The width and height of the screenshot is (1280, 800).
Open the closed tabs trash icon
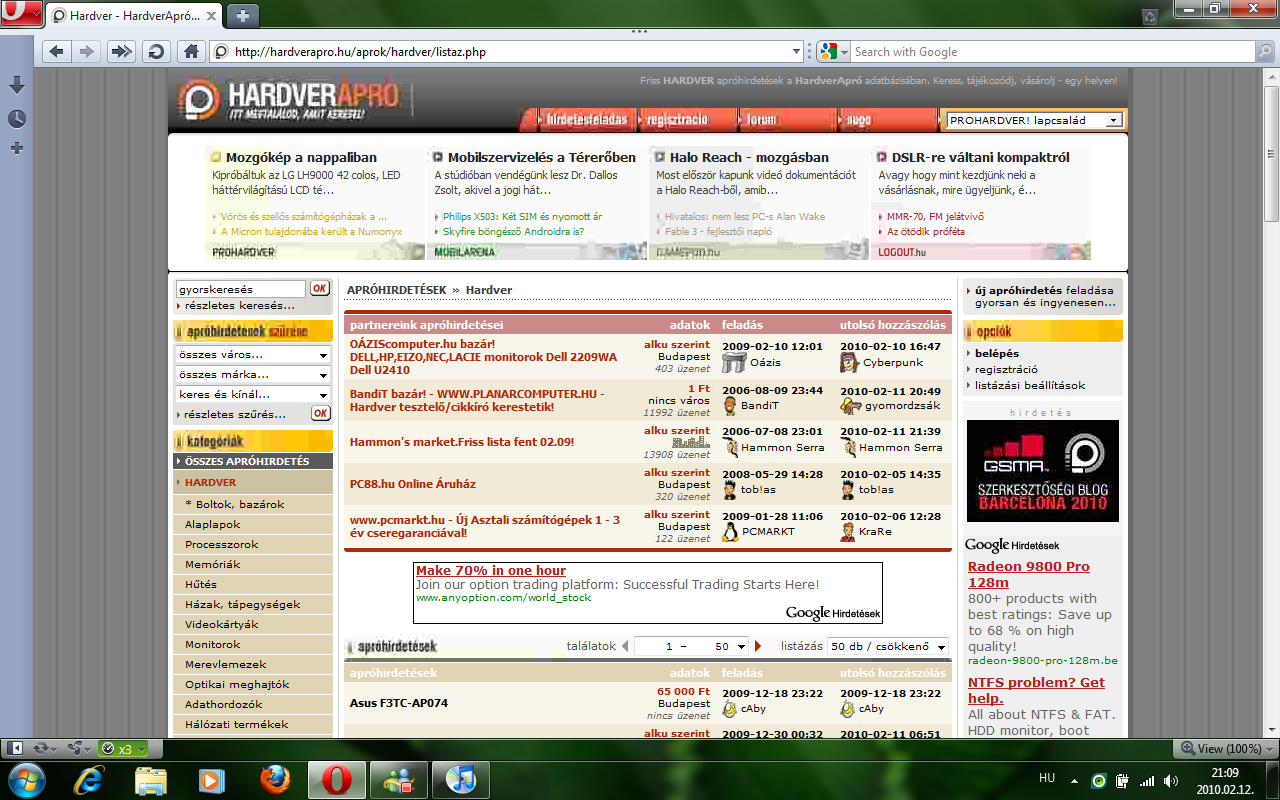coord(1150,16)
